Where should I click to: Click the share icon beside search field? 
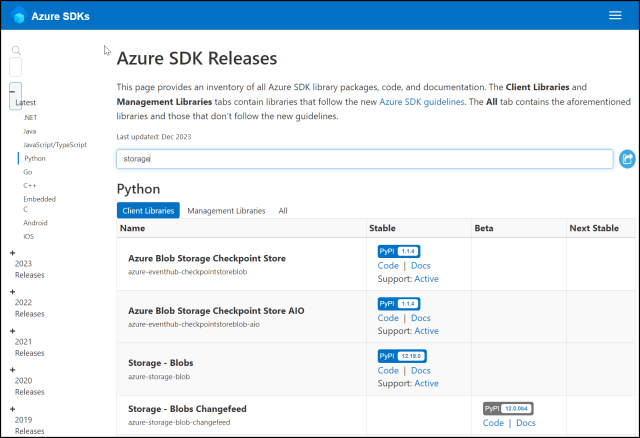tap(627, 159)
